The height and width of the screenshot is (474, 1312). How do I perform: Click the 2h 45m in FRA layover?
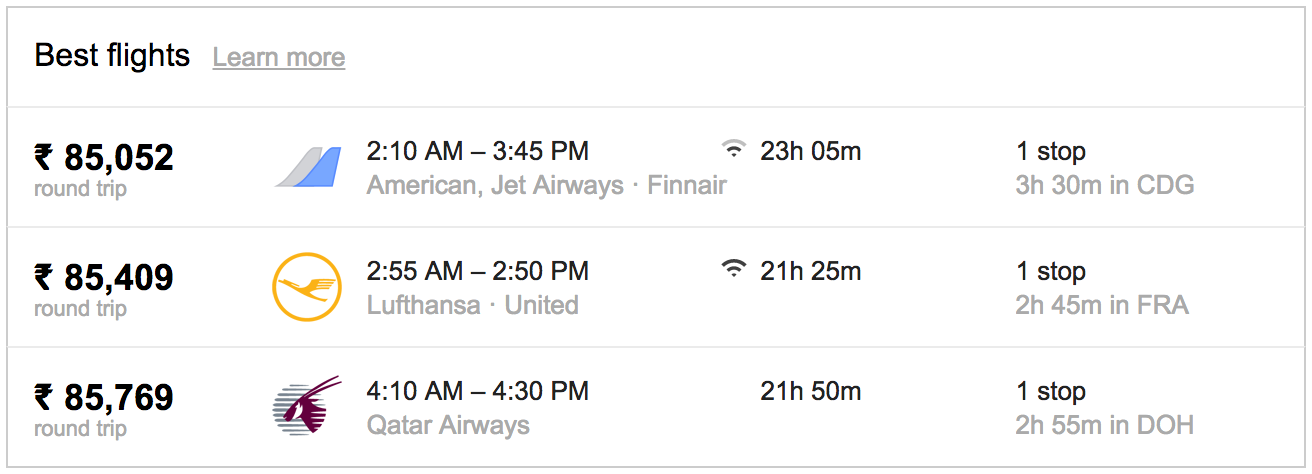(1102, 305)
